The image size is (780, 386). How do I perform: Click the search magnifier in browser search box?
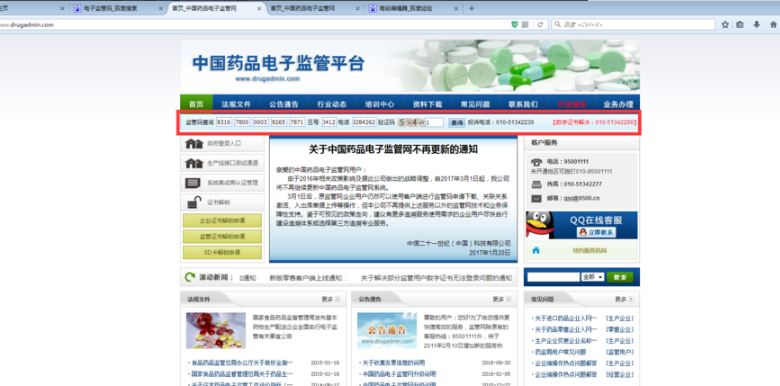[x=558, y=24]
